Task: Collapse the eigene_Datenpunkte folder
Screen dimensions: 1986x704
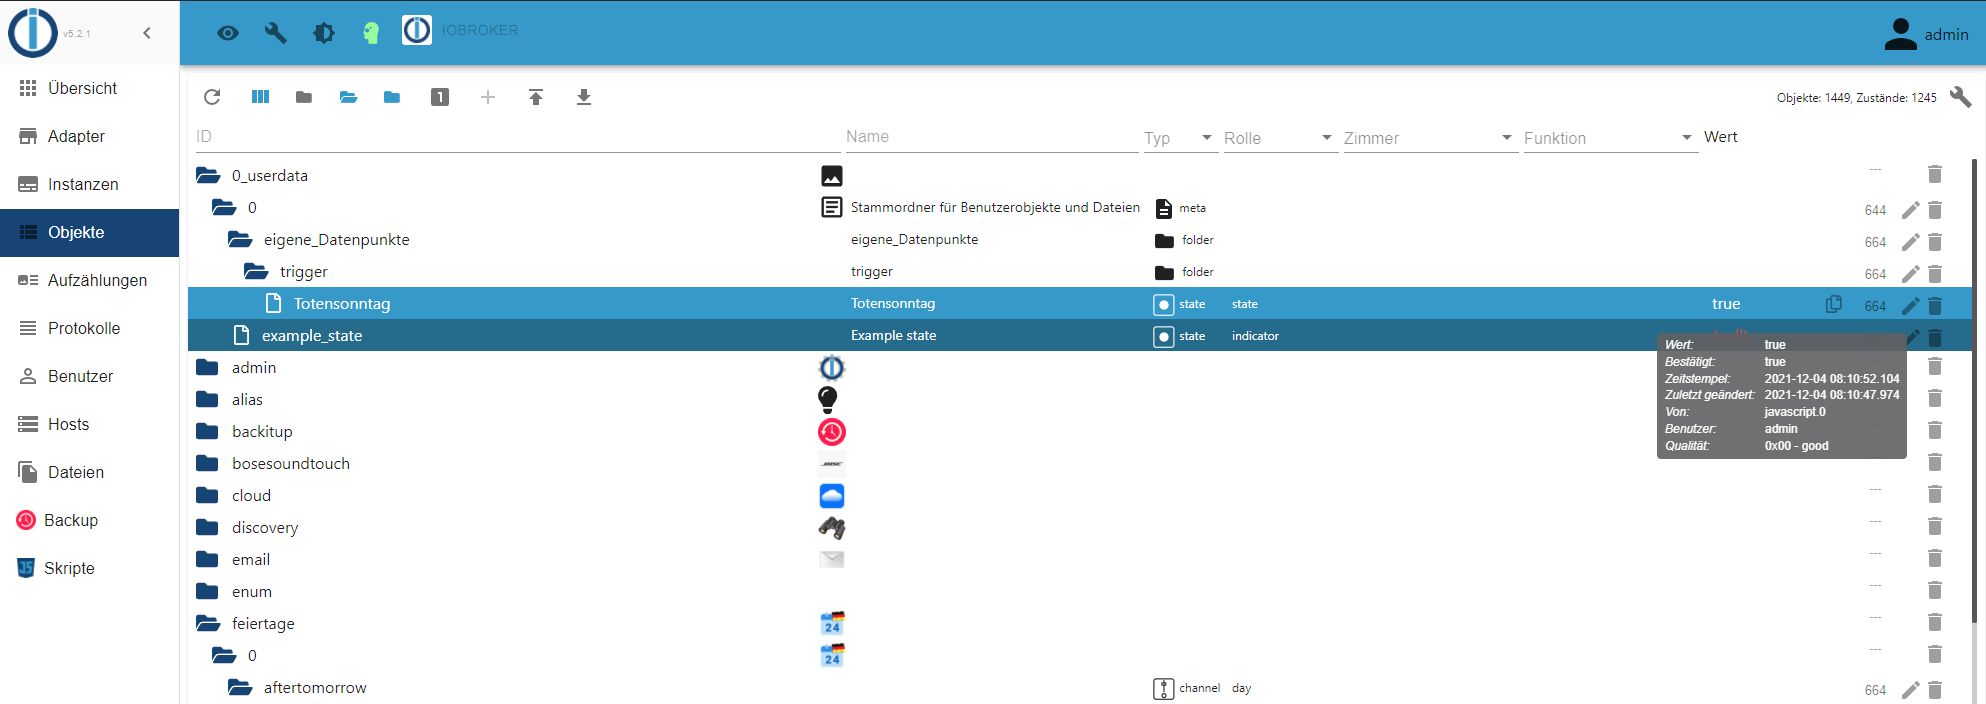Action: click(x=240, y=239)
